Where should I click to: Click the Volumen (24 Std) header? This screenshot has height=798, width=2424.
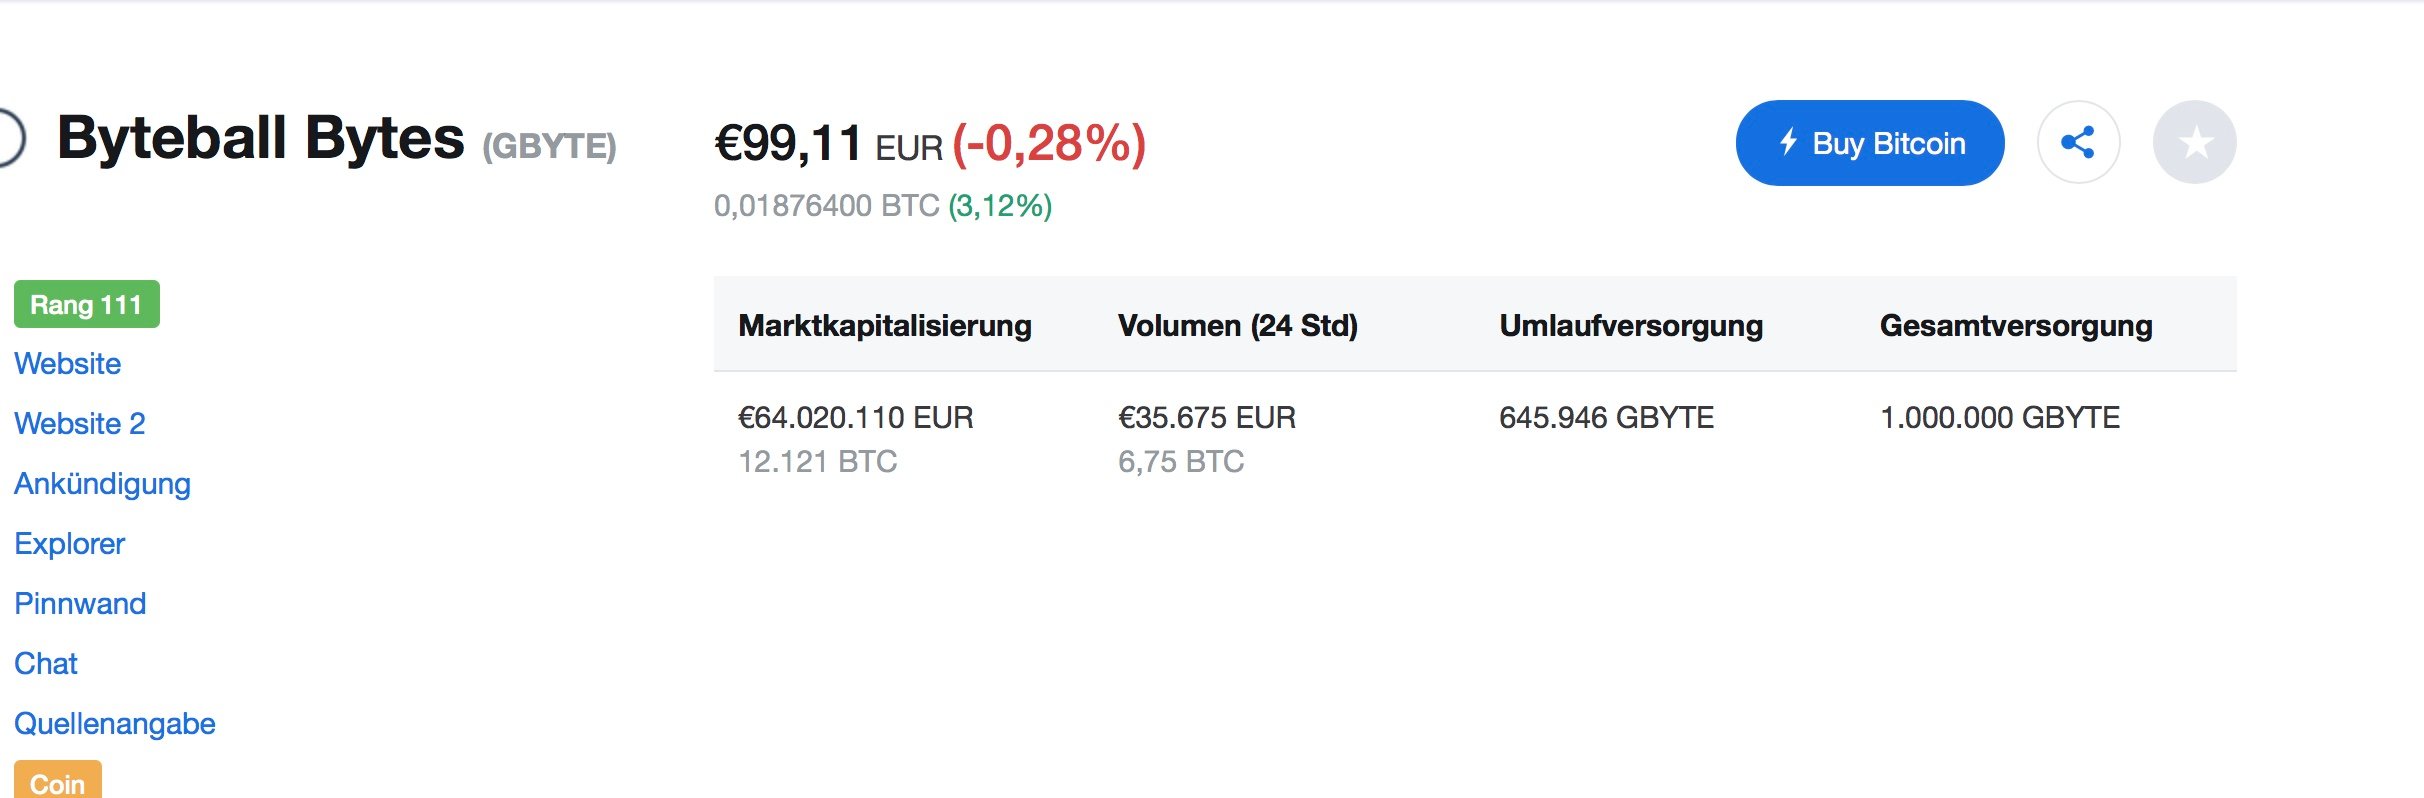(x=1237, y=326)
